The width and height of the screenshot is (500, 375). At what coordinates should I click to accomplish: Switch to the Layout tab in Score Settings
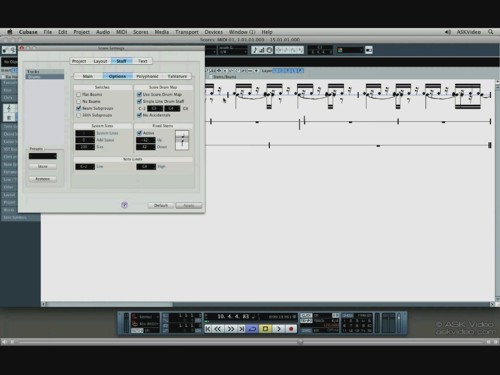click(100, 61)
